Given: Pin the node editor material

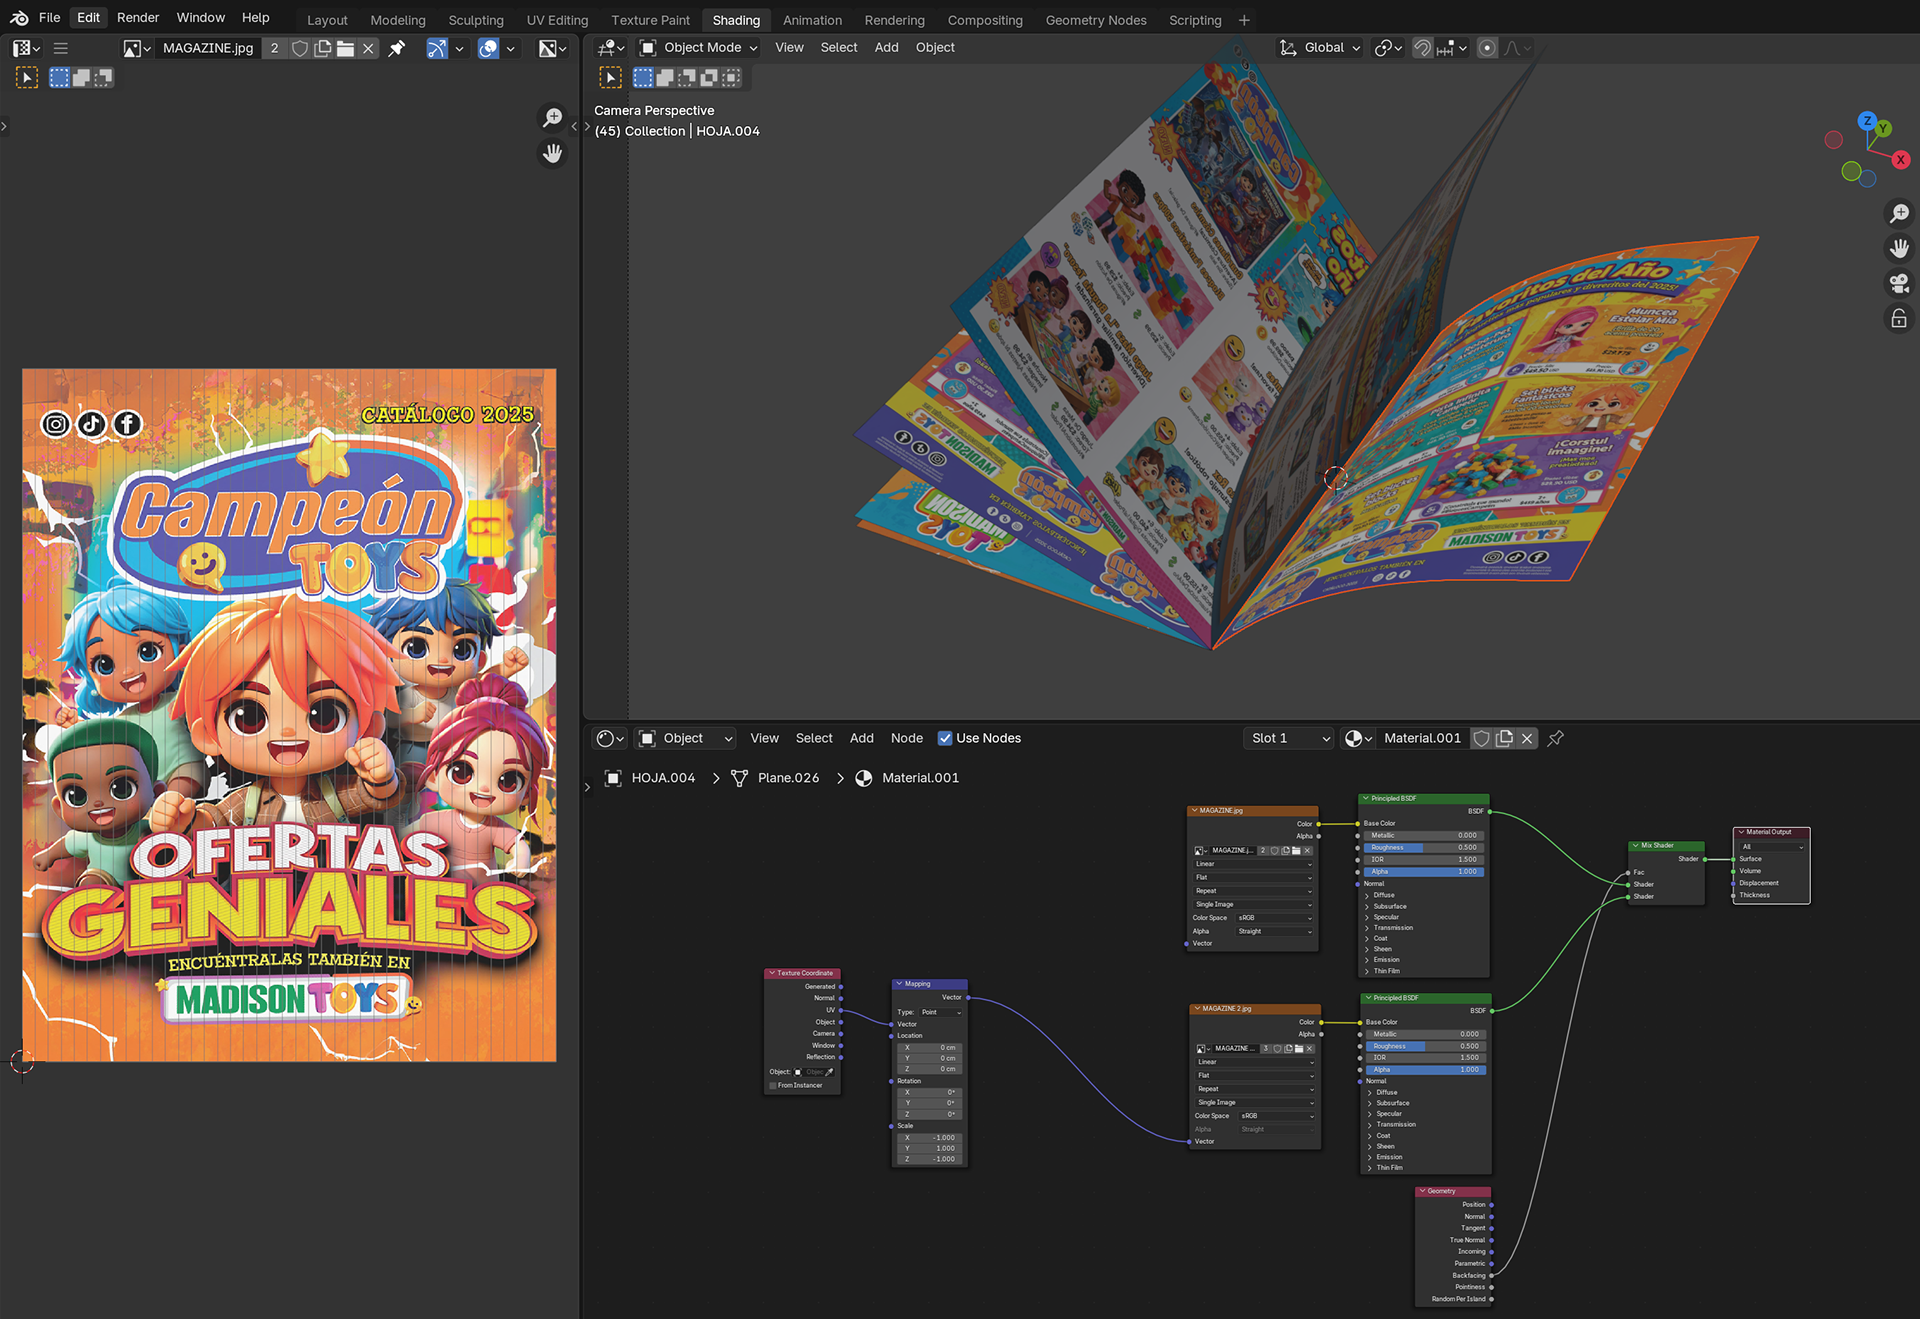Looking at the screenshot, I should click(x=1556, y=738).
